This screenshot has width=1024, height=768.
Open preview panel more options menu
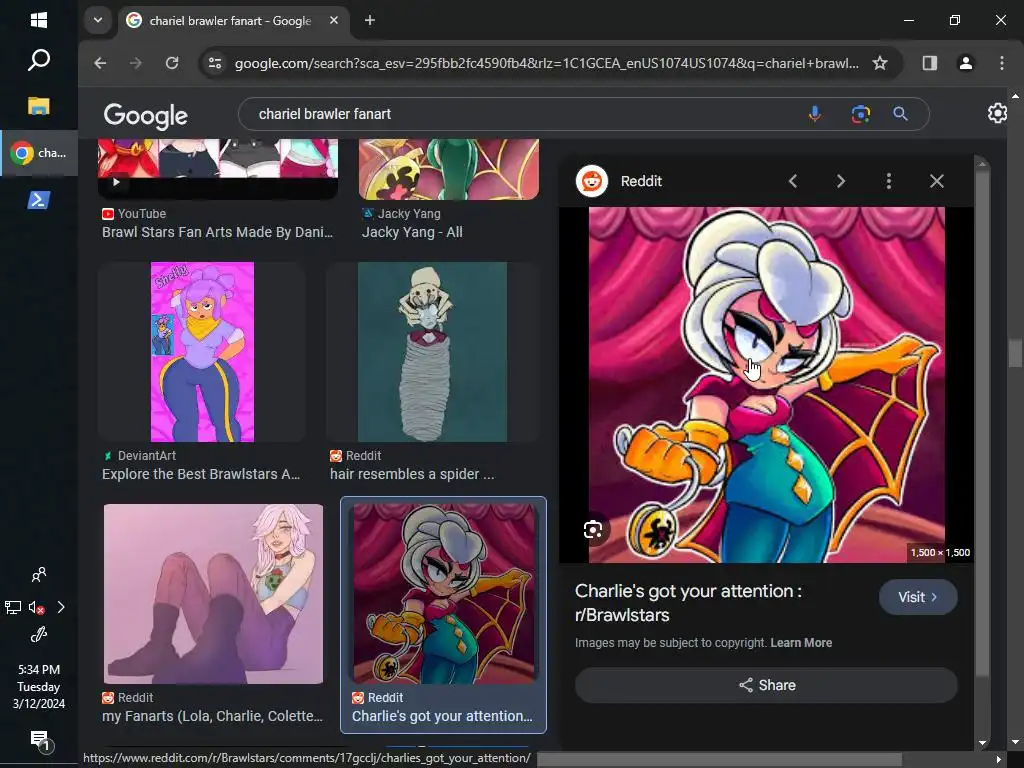[x=888, y=181]
